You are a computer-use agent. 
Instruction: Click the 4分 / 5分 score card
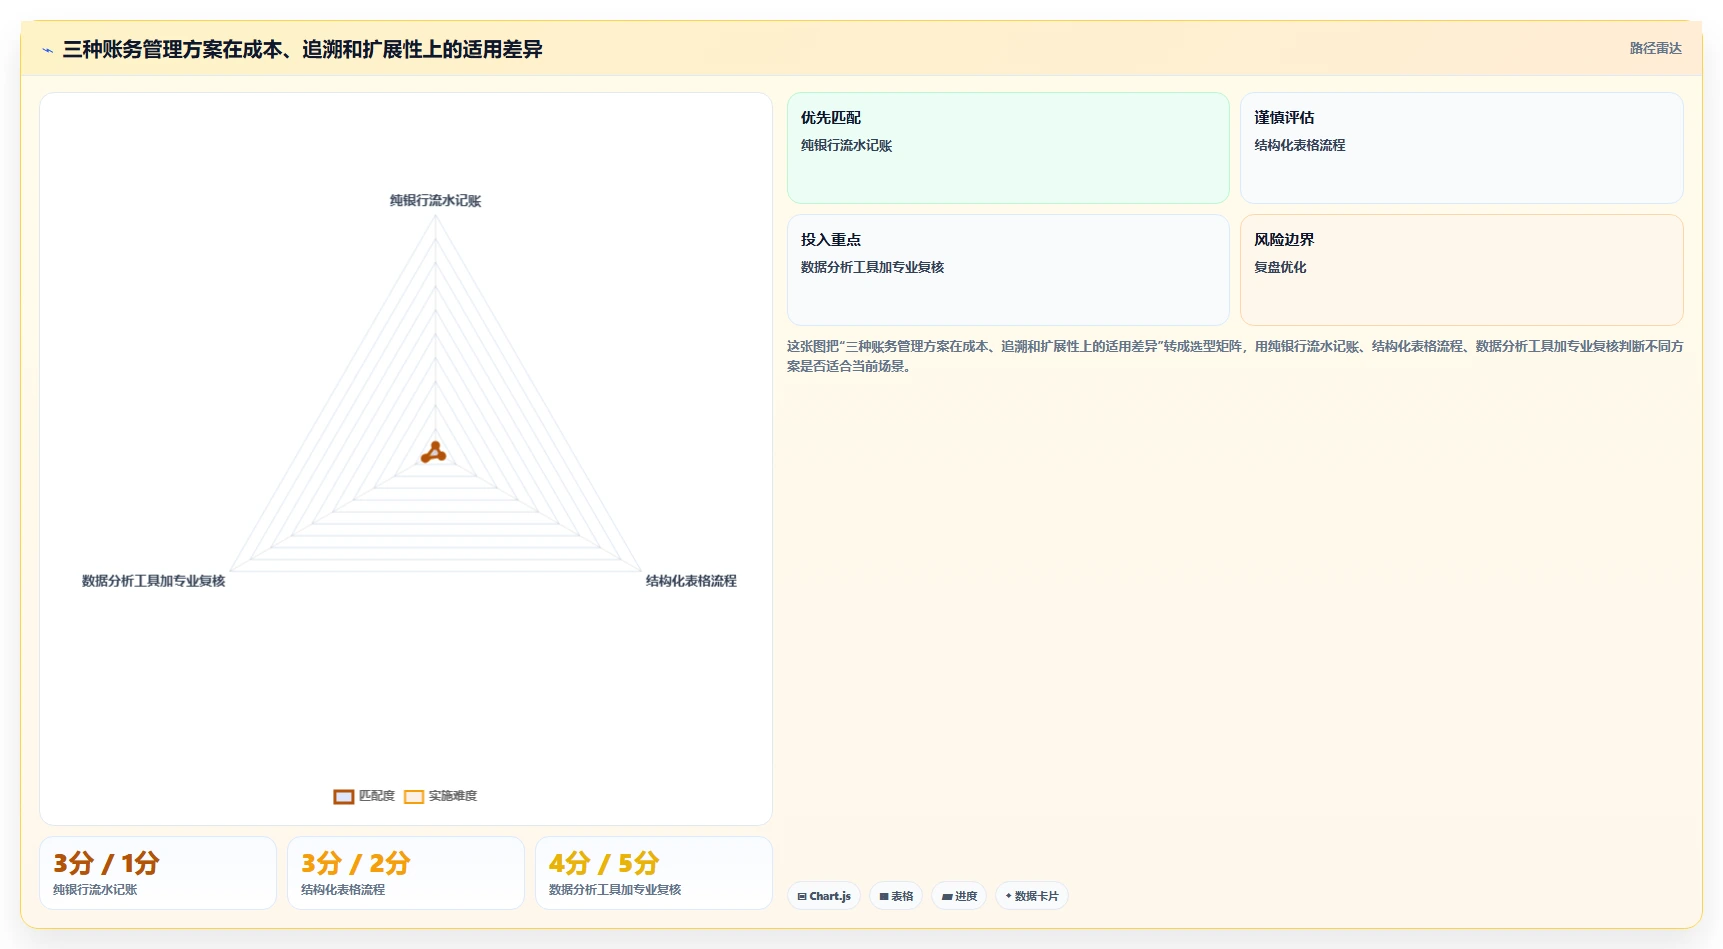tap(654, 873)
